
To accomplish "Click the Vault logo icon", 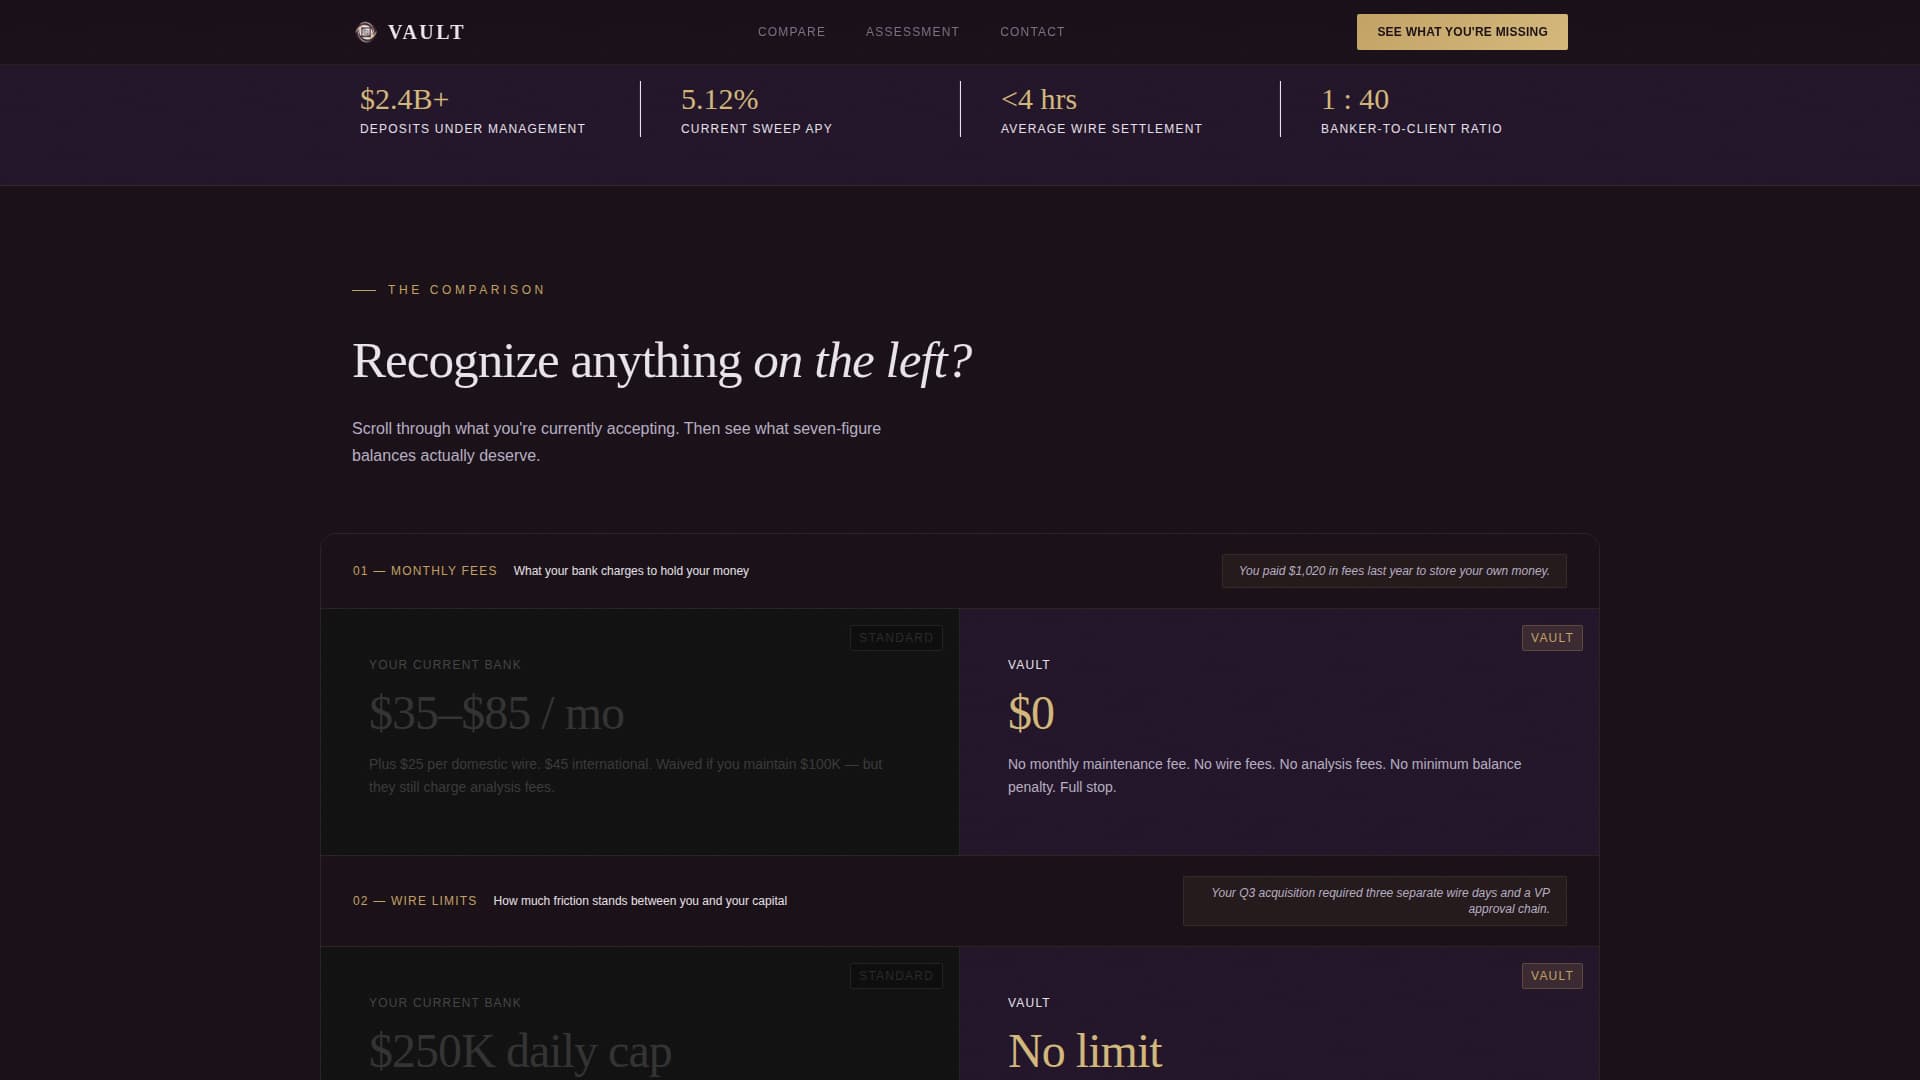I will (366, 32).
